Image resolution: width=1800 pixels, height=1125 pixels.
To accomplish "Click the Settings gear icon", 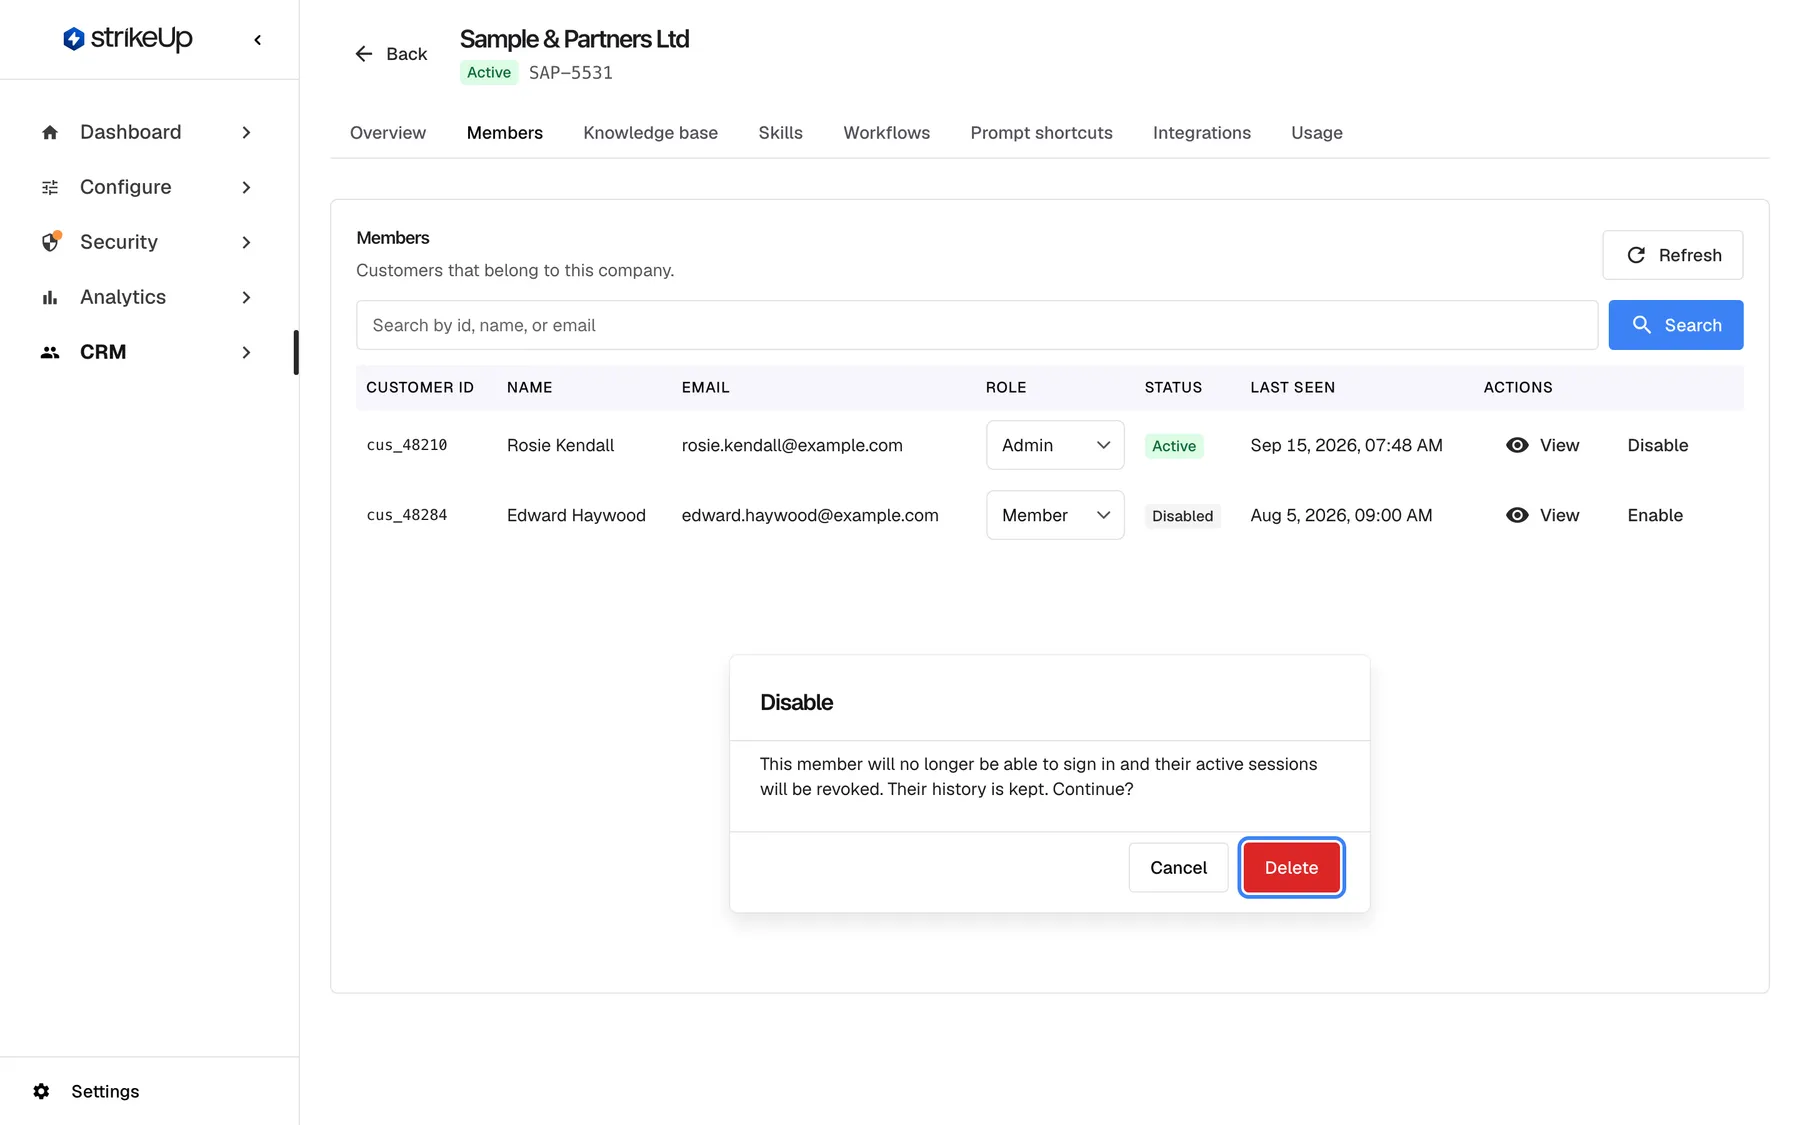I will pos(41,1091).
